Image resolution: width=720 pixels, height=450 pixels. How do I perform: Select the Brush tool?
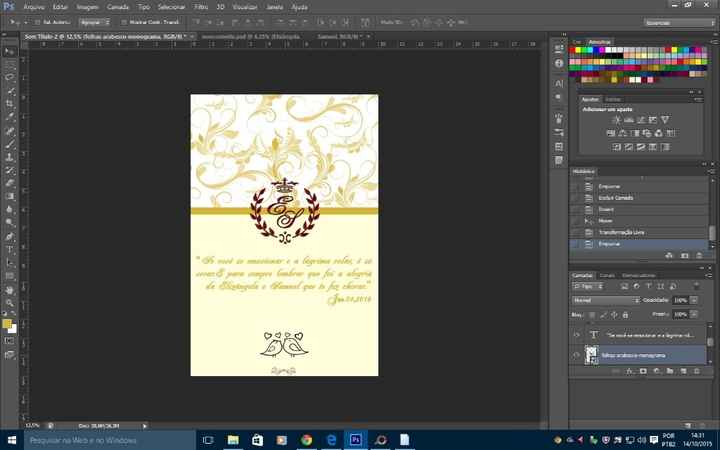pyautogui.click(x=9, y=144)
